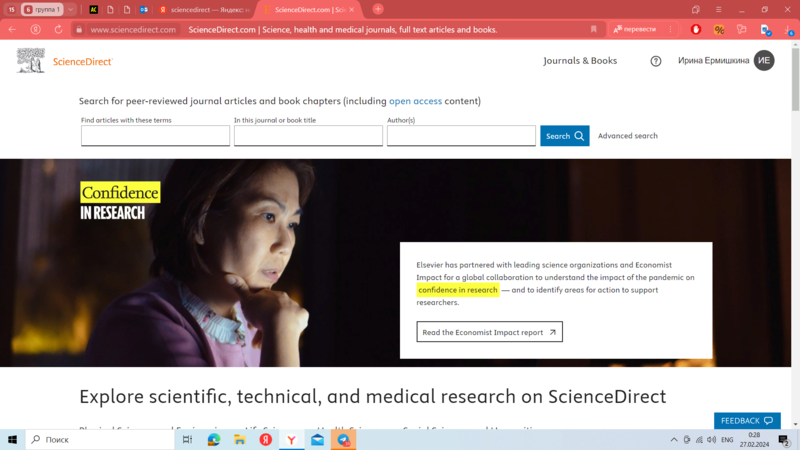This screenshot has height=450, width=800.
Task: Open the browser hamburger menu
Action: coord(718,10)
